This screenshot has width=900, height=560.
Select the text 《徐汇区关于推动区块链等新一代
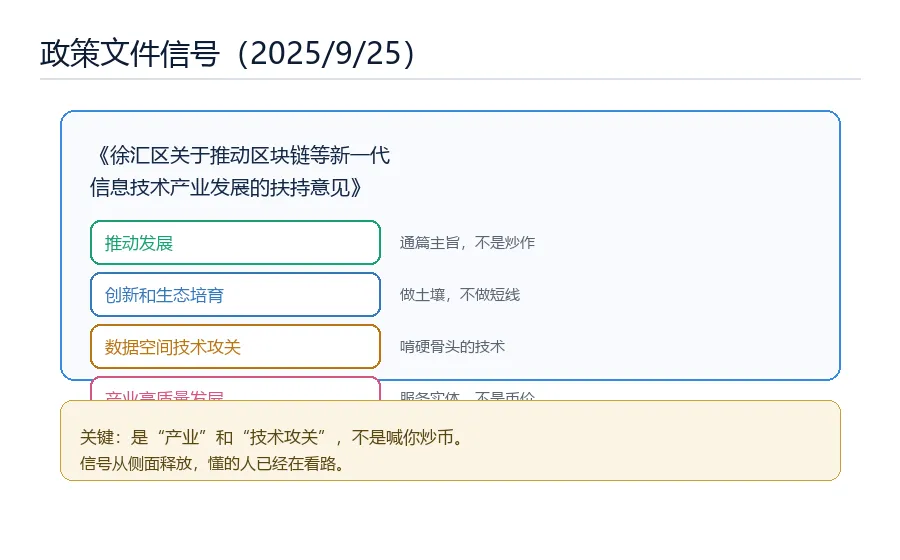[x=243, y=155]
